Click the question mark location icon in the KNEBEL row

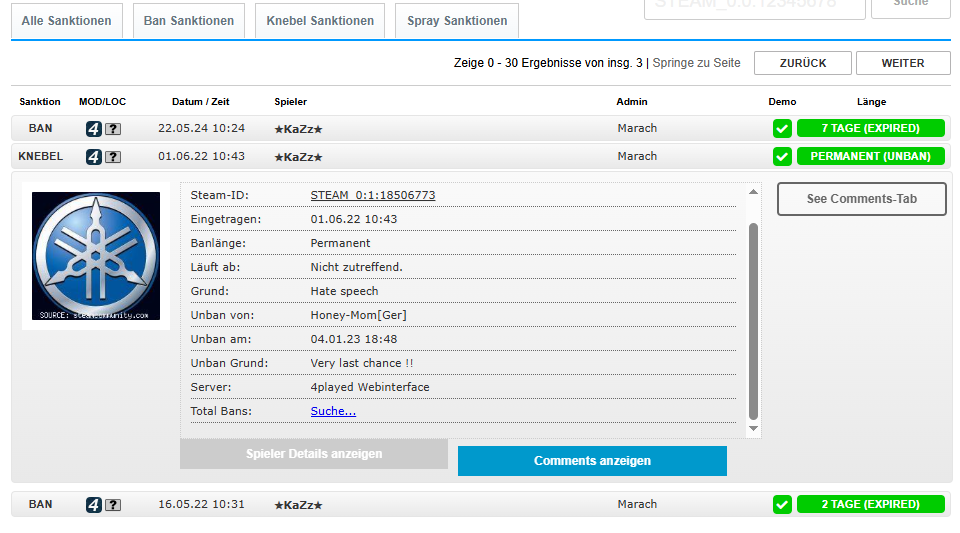(x=113, y=157)
